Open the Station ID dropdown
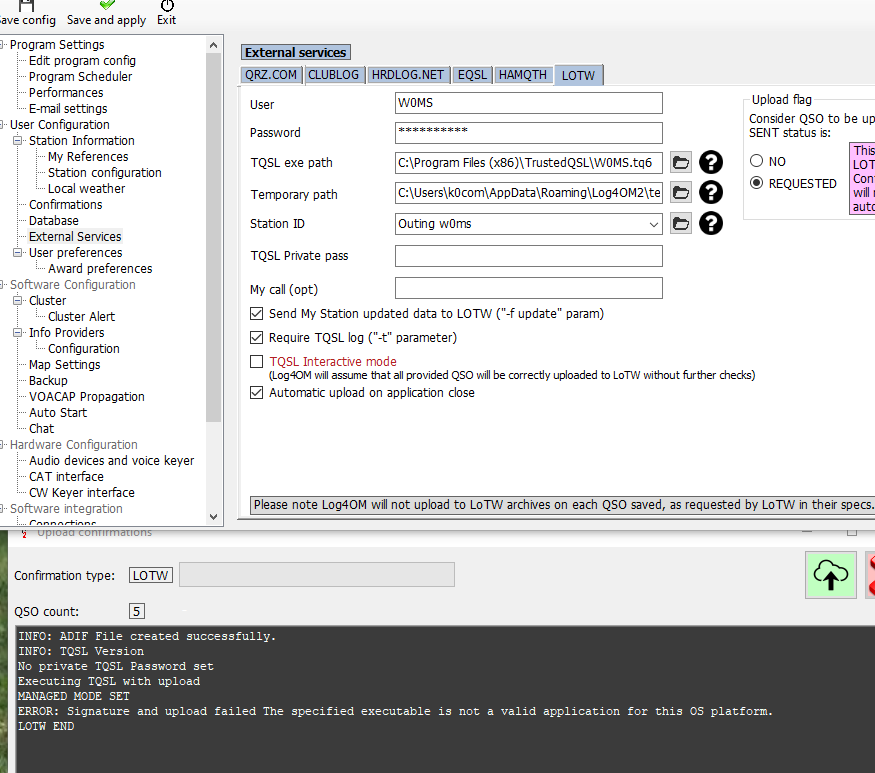The height and width of the screenshot is (773, 875). [x=653, y=224]
